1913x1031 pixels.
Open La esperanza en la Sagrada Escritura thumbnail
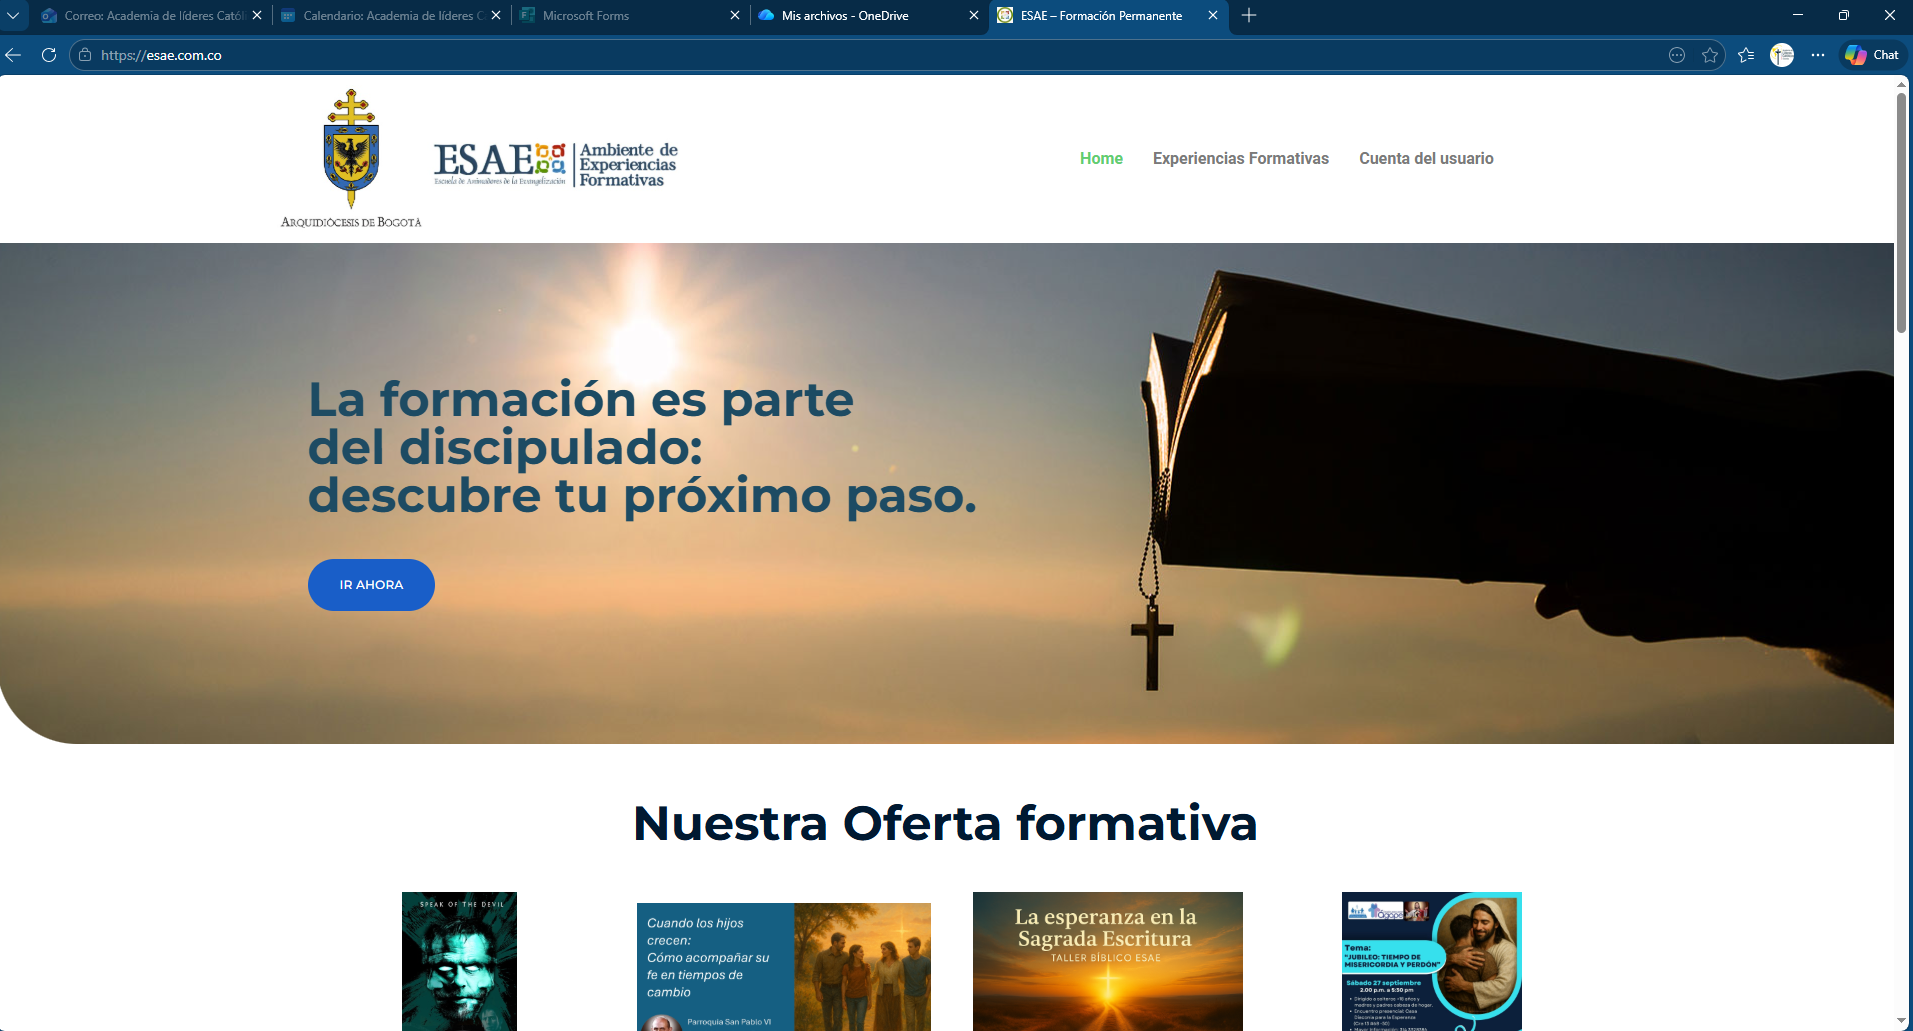coord(1107,960)
